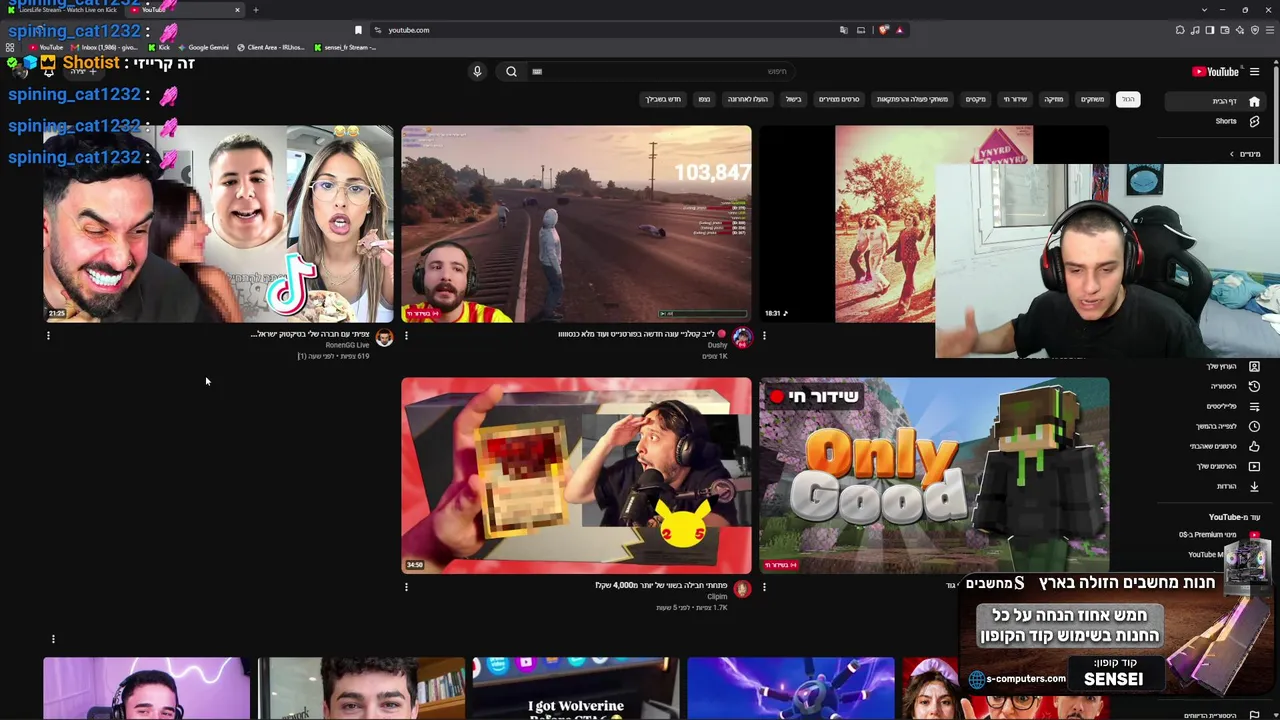This screenshot has height=720, width=1280.
Task: Open three-dot menu for Dushy live video
Action: (406, 336)
